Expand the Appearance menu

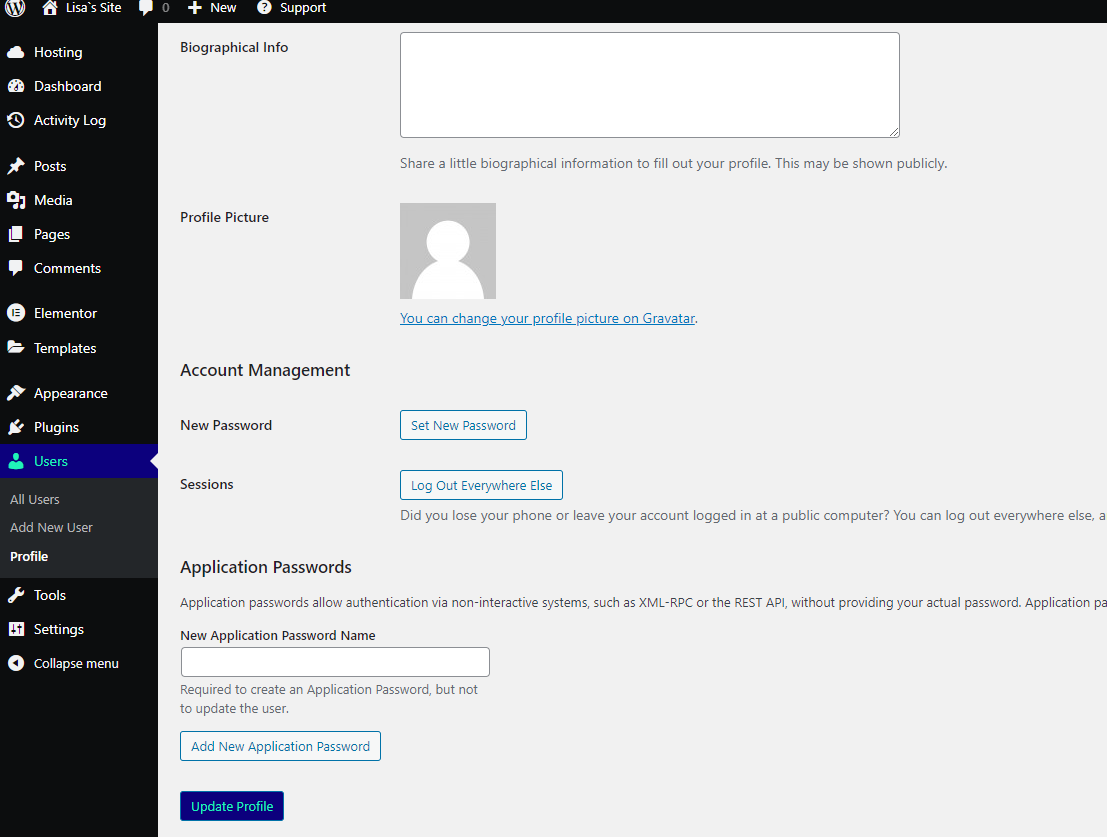click(71, 393)
